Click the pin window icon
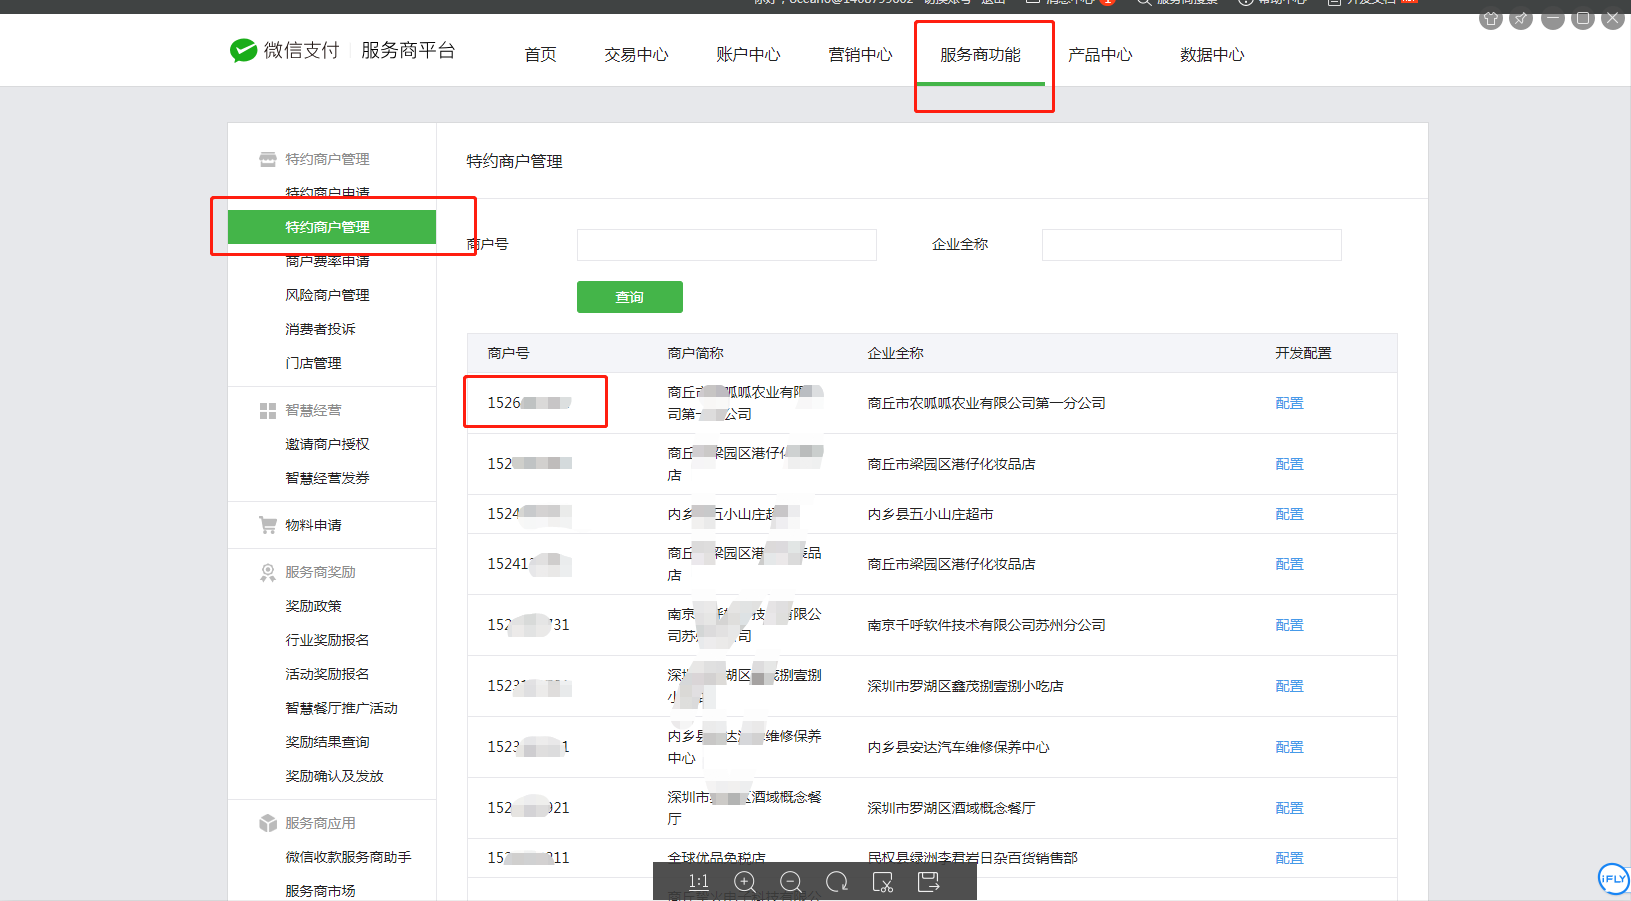This screenshot has height=901, width=1631. [1521, 18]
